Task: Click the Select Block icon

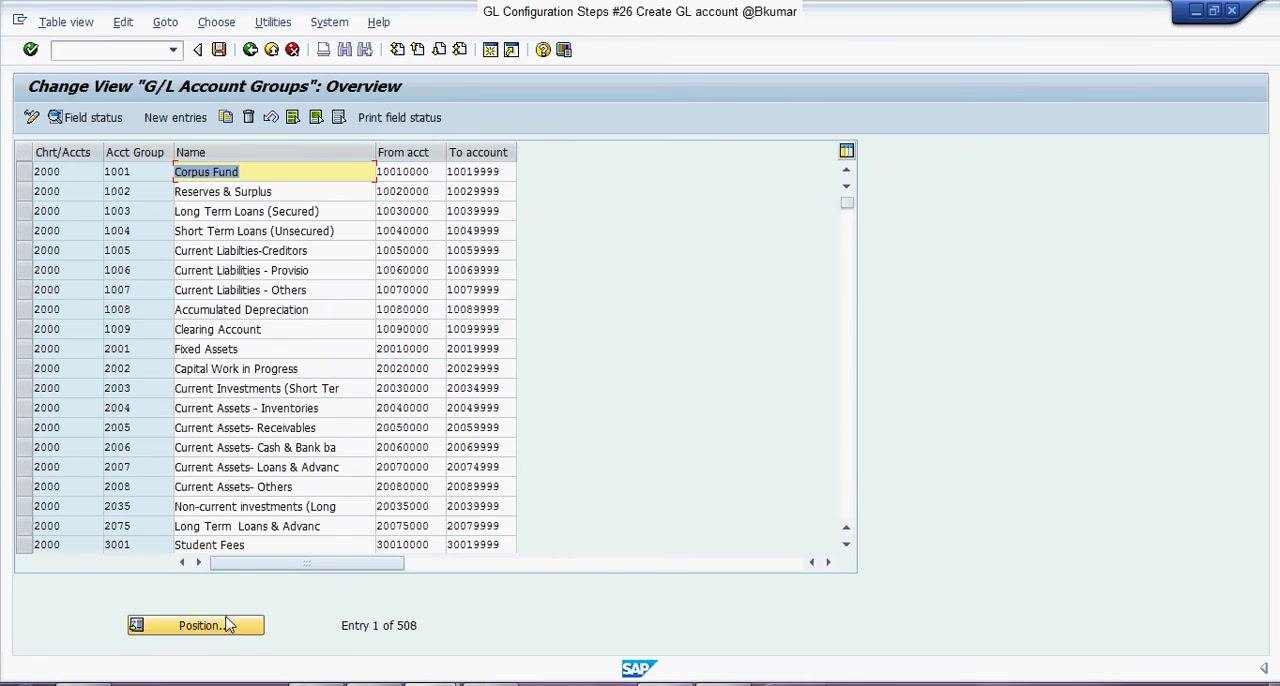Action: point(316,117)
